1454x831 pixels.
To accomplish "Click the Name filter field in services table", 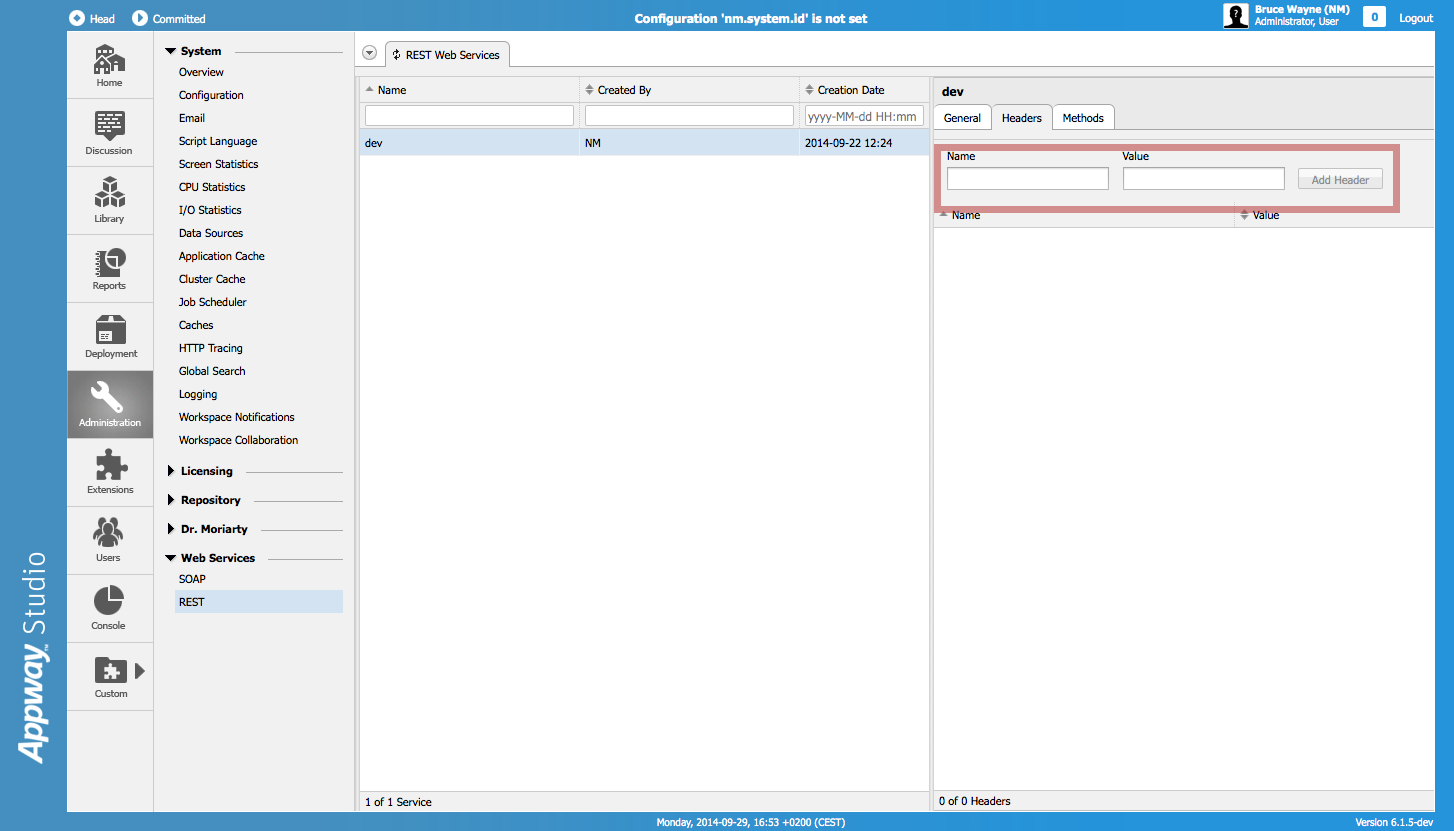I will [x=469, y=116].
